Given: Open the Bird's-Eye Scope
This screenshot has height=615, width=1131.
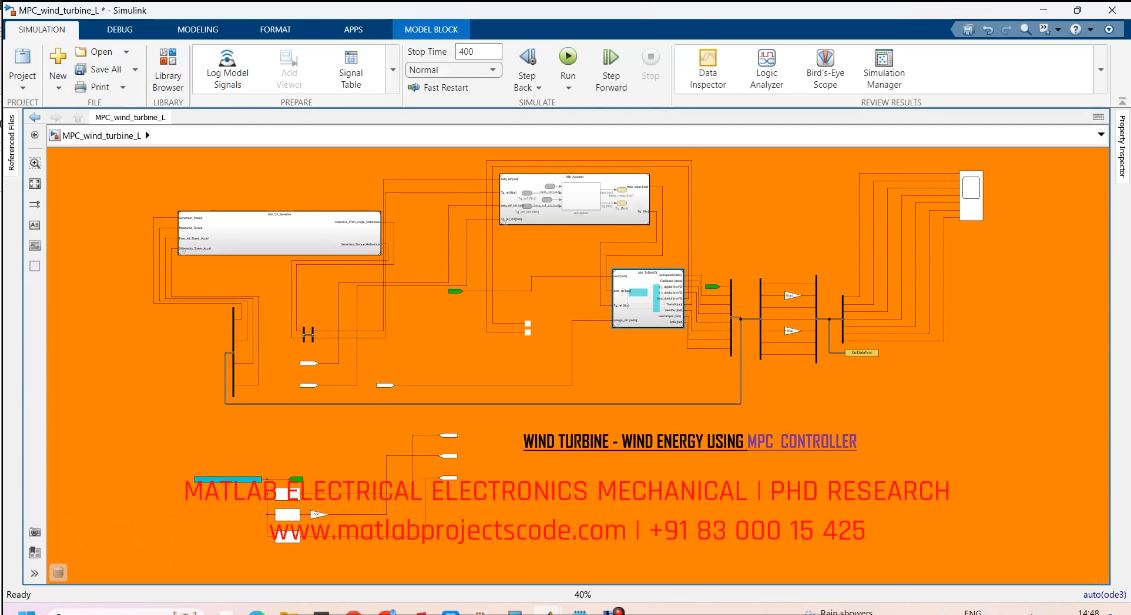Looking at the screenshot, I should pyautogui.click(x=825, y=58).
